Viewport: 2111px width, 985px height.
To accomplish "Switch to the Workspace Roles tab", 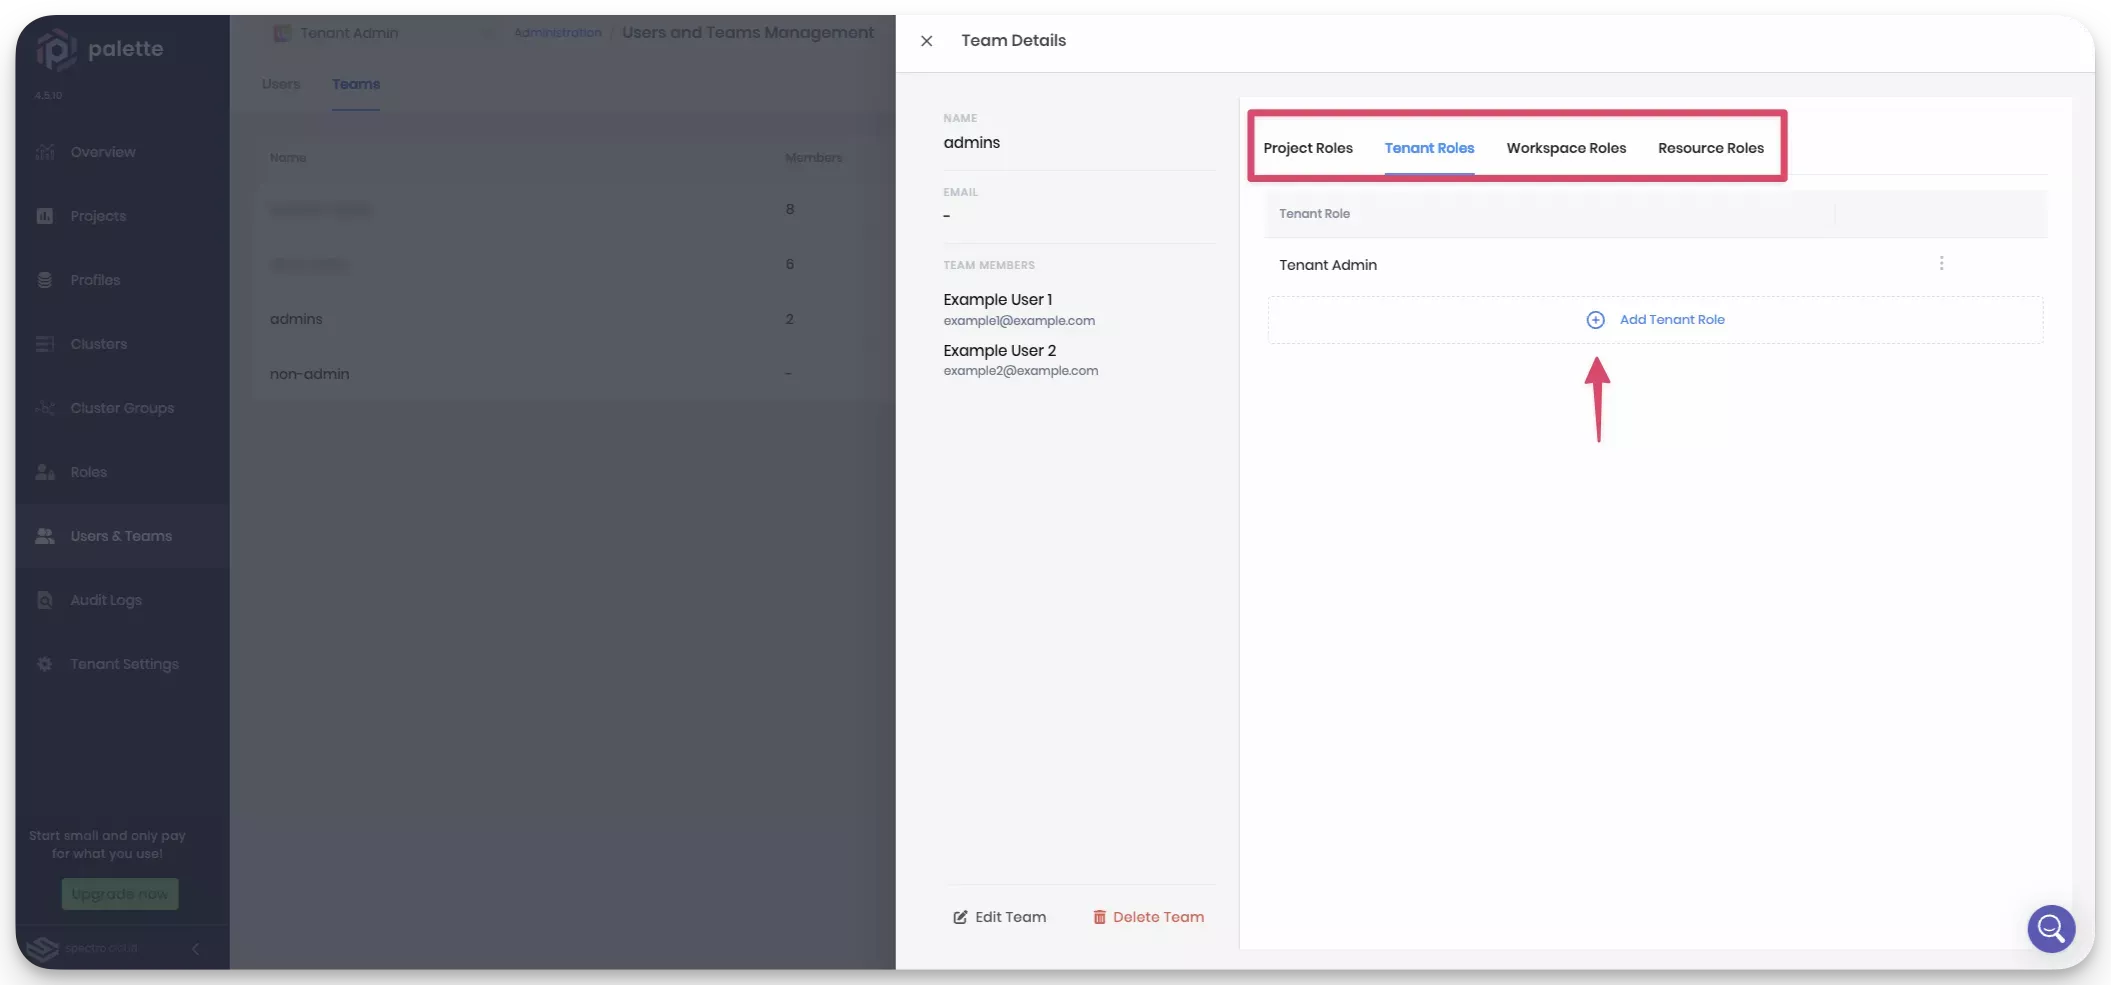I will (1565, 148).
